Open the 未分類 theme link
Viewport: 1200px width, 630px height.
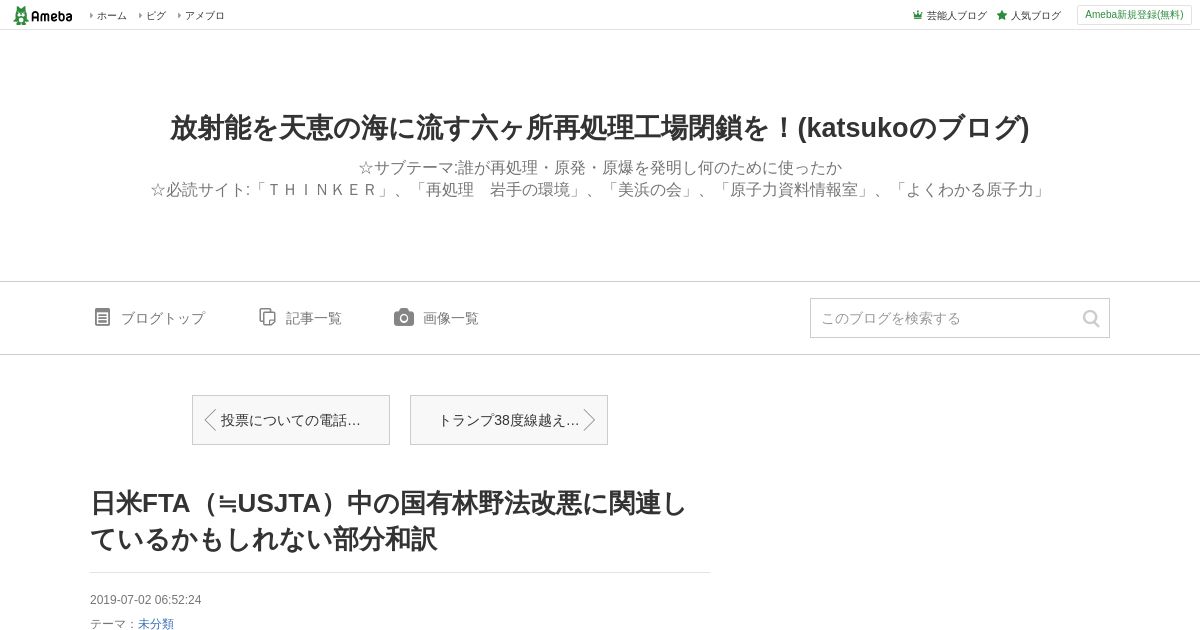(156, 624)
